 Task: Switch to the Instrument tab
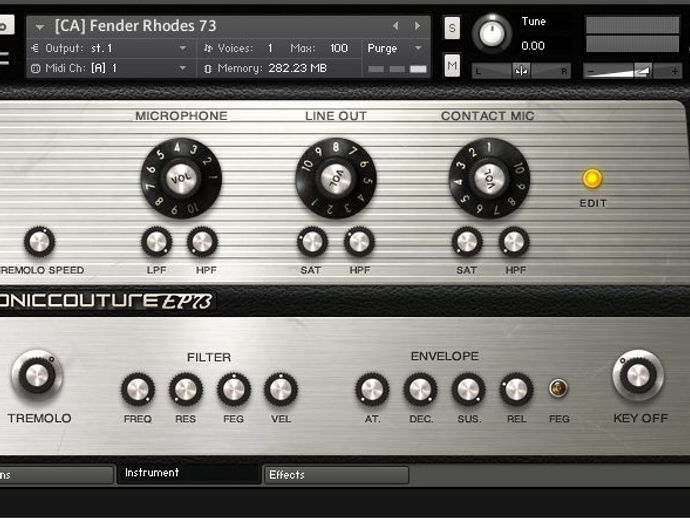tap(188, 473)
